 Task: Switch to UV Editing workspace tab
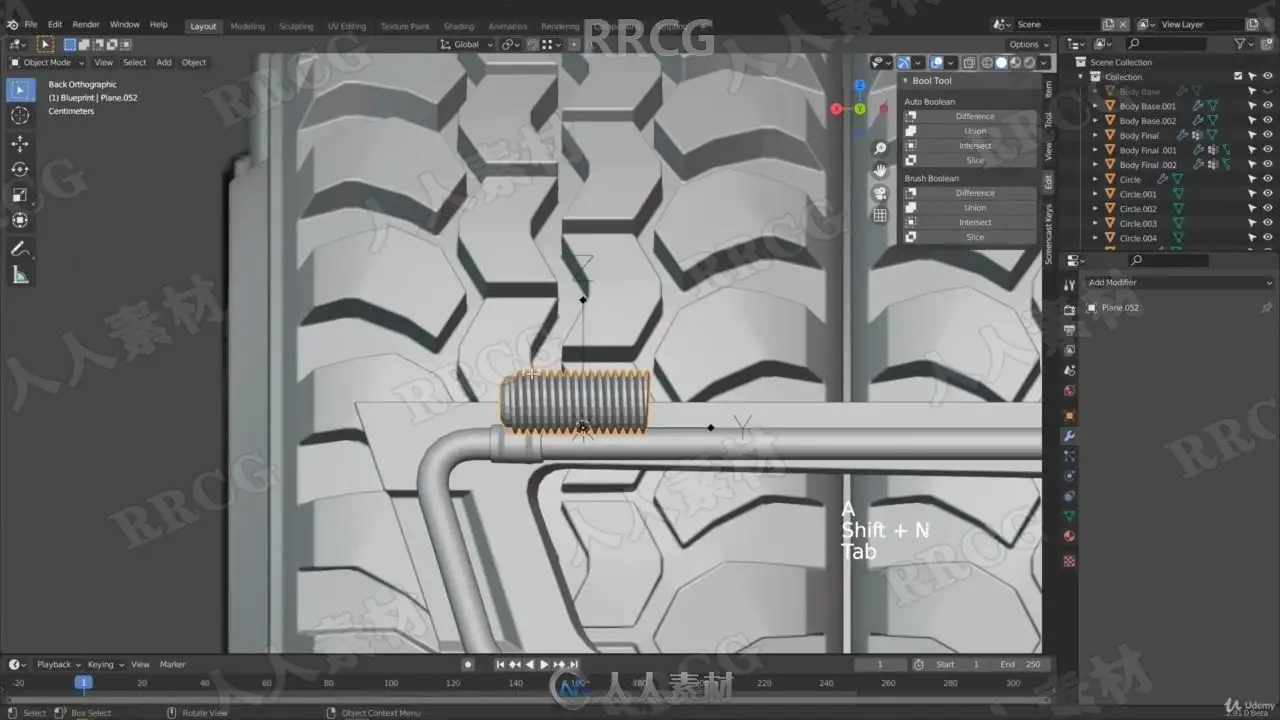coord(347,26)
